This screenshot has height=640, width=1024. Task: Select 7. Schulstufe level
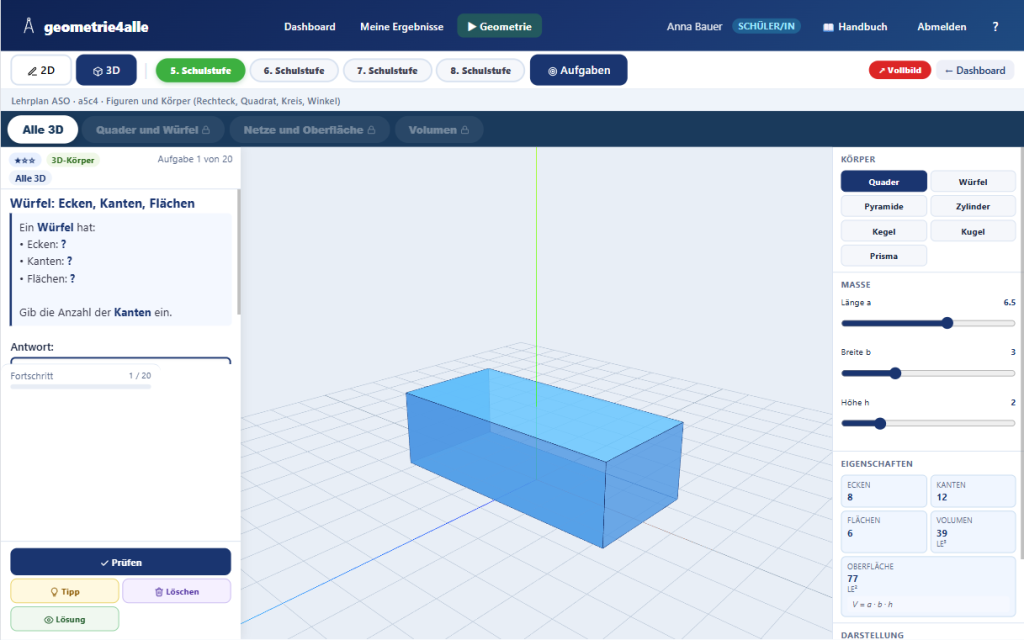click(387, 71)
